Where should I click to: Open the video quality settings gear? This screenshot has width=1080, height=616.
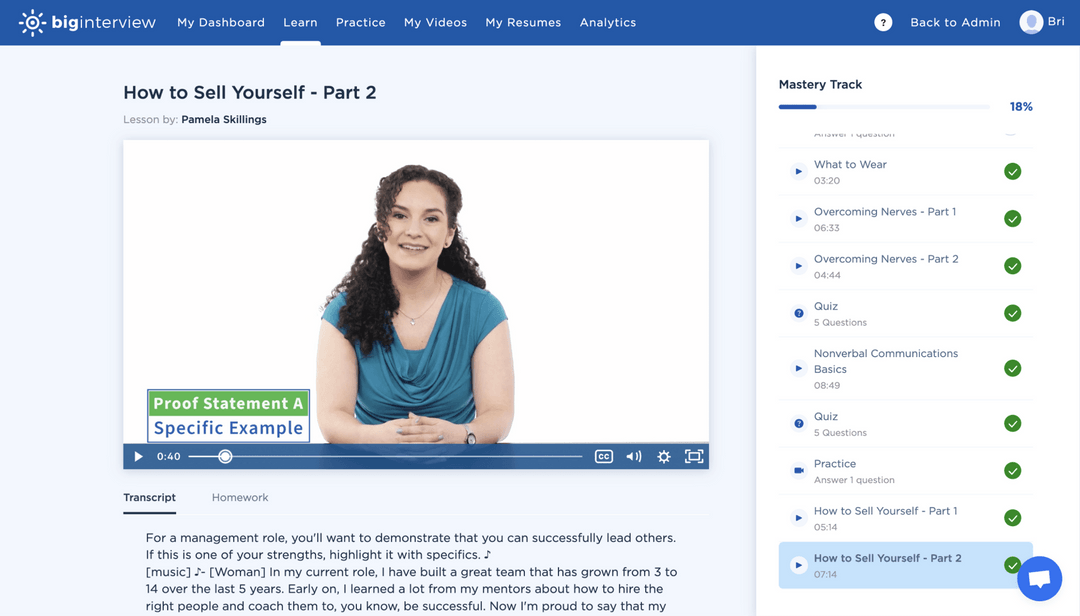click(x=663, y=456)
